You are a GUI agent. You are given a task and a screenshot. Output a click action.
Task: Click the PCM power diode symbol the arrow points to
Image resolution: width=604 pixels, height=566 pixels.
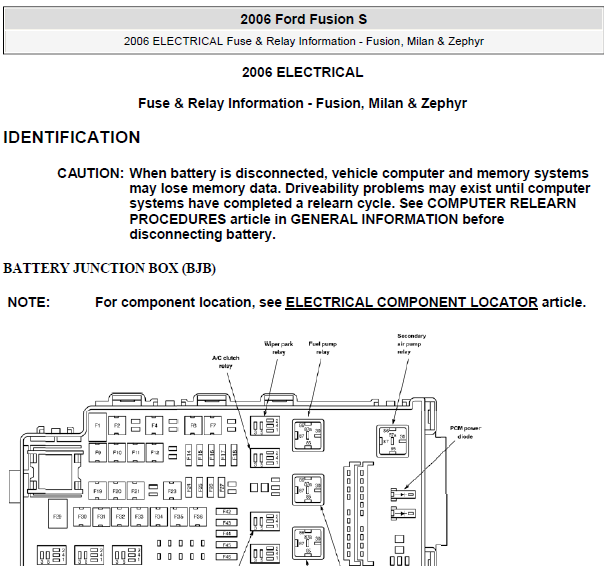point(403,494)
